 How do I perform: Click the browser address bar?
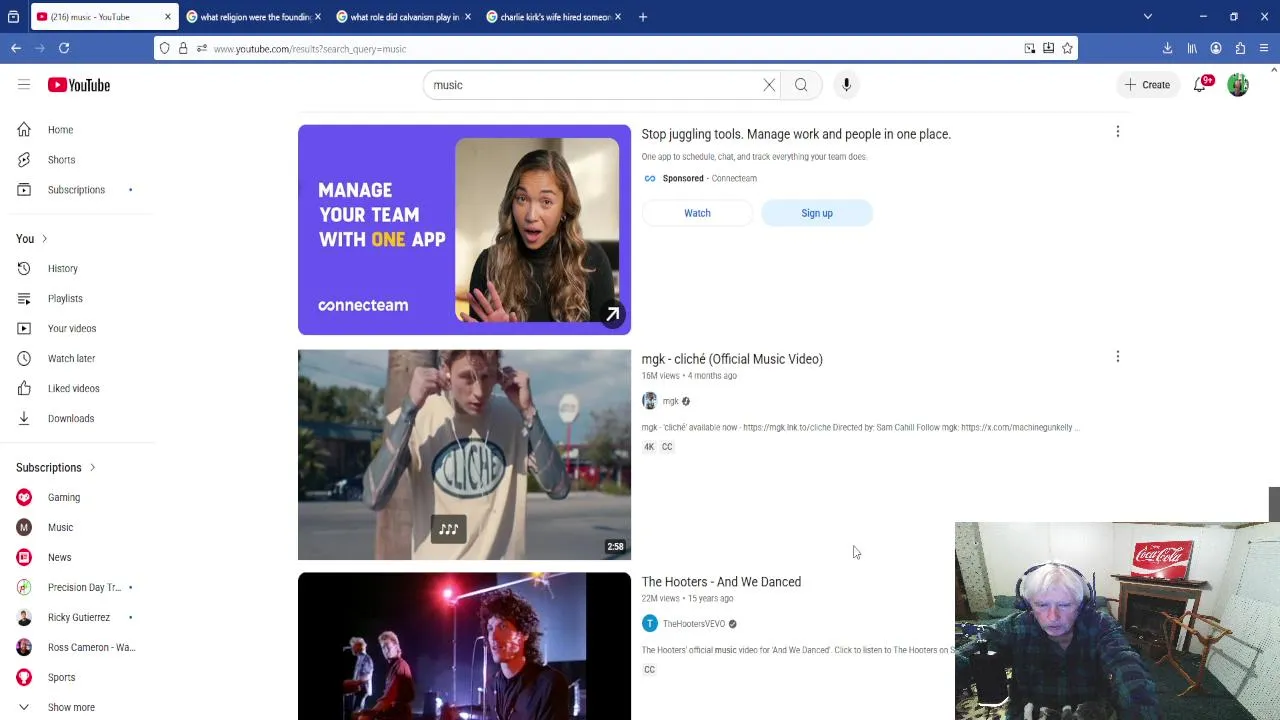click(x=615, y=48)
